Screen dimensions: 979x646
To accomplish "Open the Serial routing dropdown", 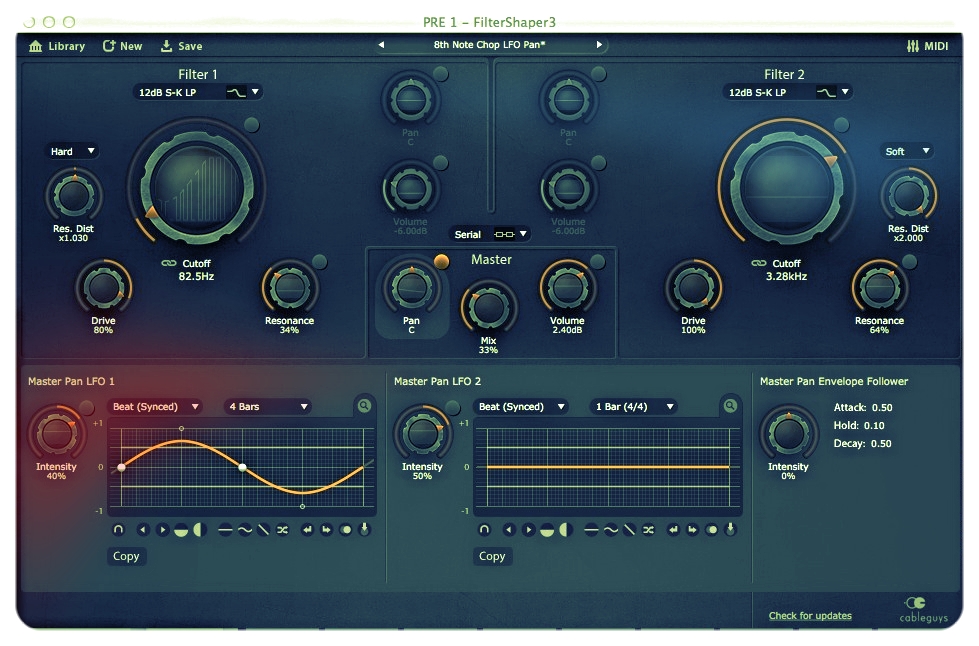I will 490,235.
